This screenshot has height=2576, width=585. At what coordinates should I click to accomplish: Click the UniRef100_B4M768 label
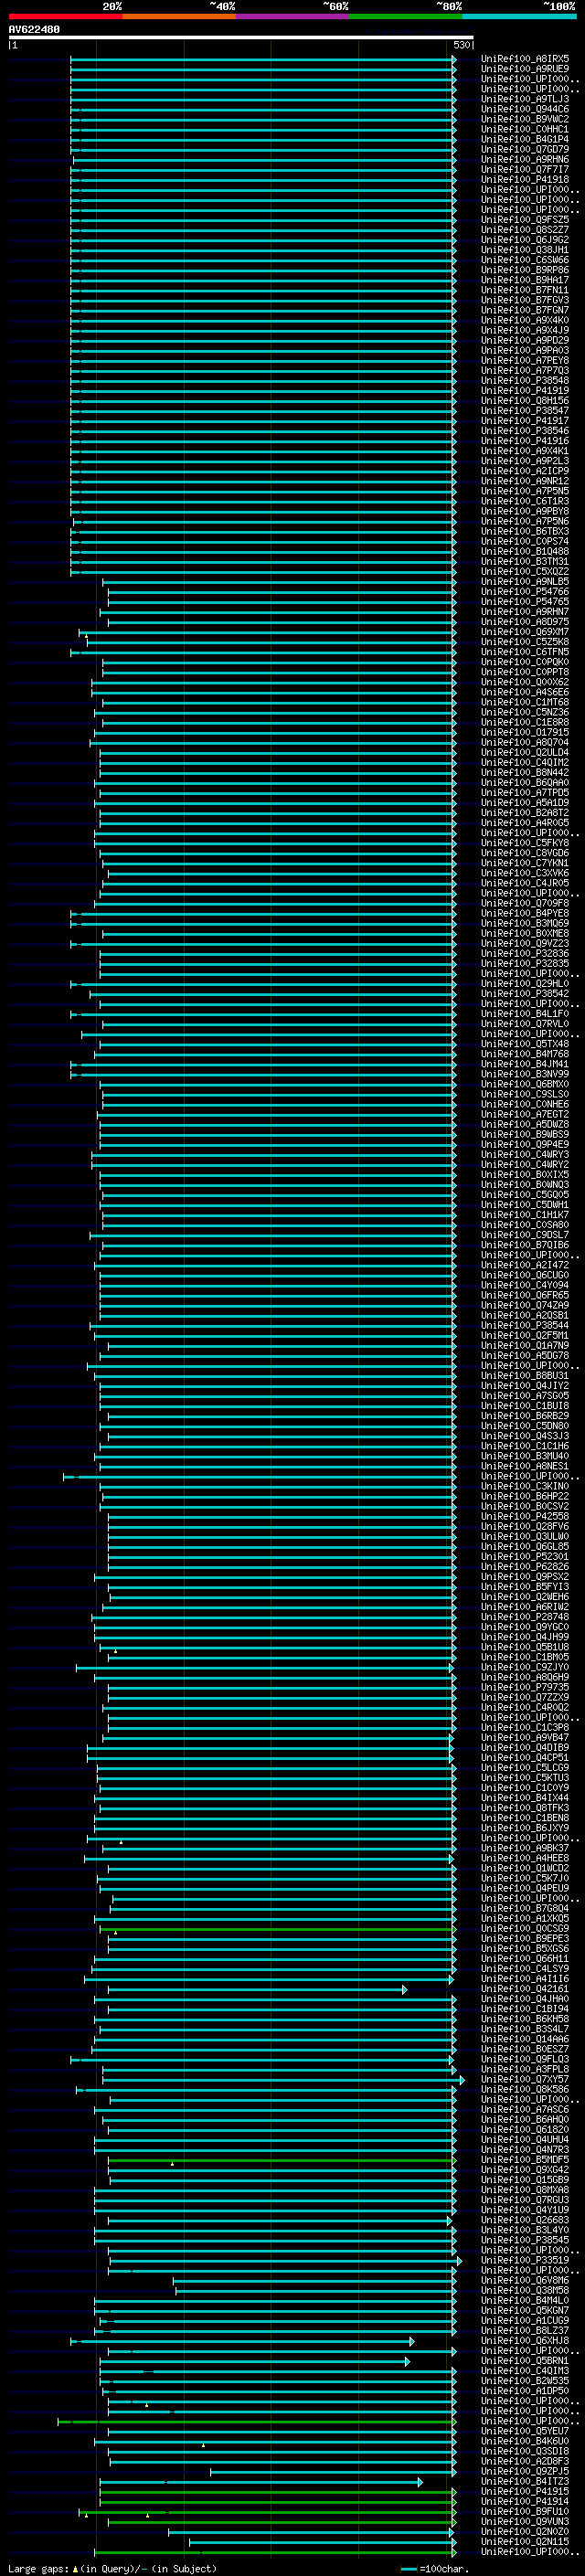[525, 1054]
